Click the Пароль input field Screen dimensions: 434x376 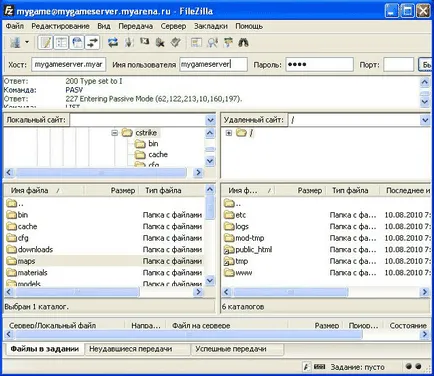pos(319,64)
